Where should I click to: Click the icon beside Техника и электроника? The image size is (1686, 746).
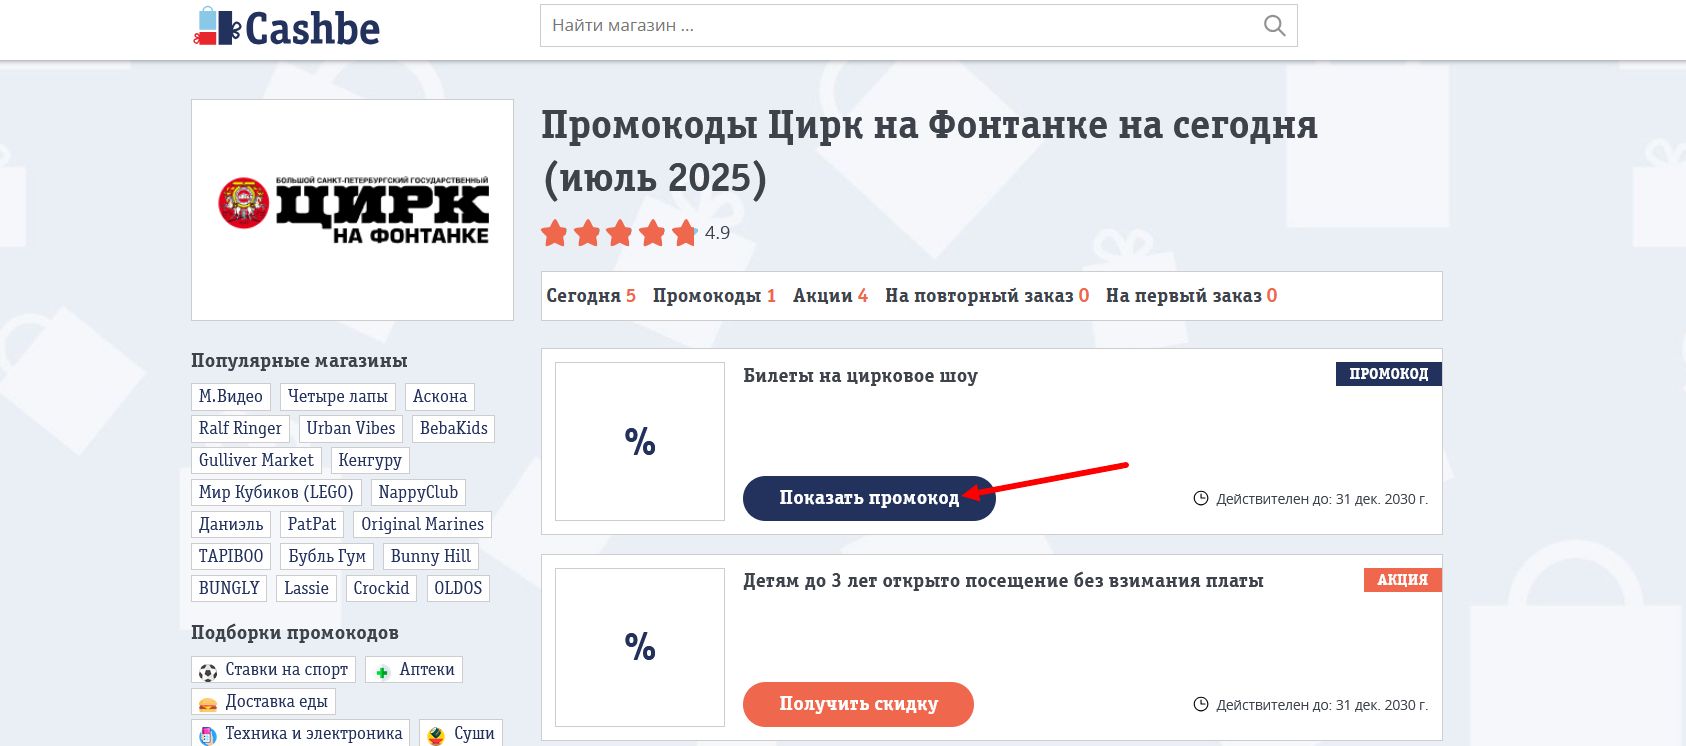[208, 736]
